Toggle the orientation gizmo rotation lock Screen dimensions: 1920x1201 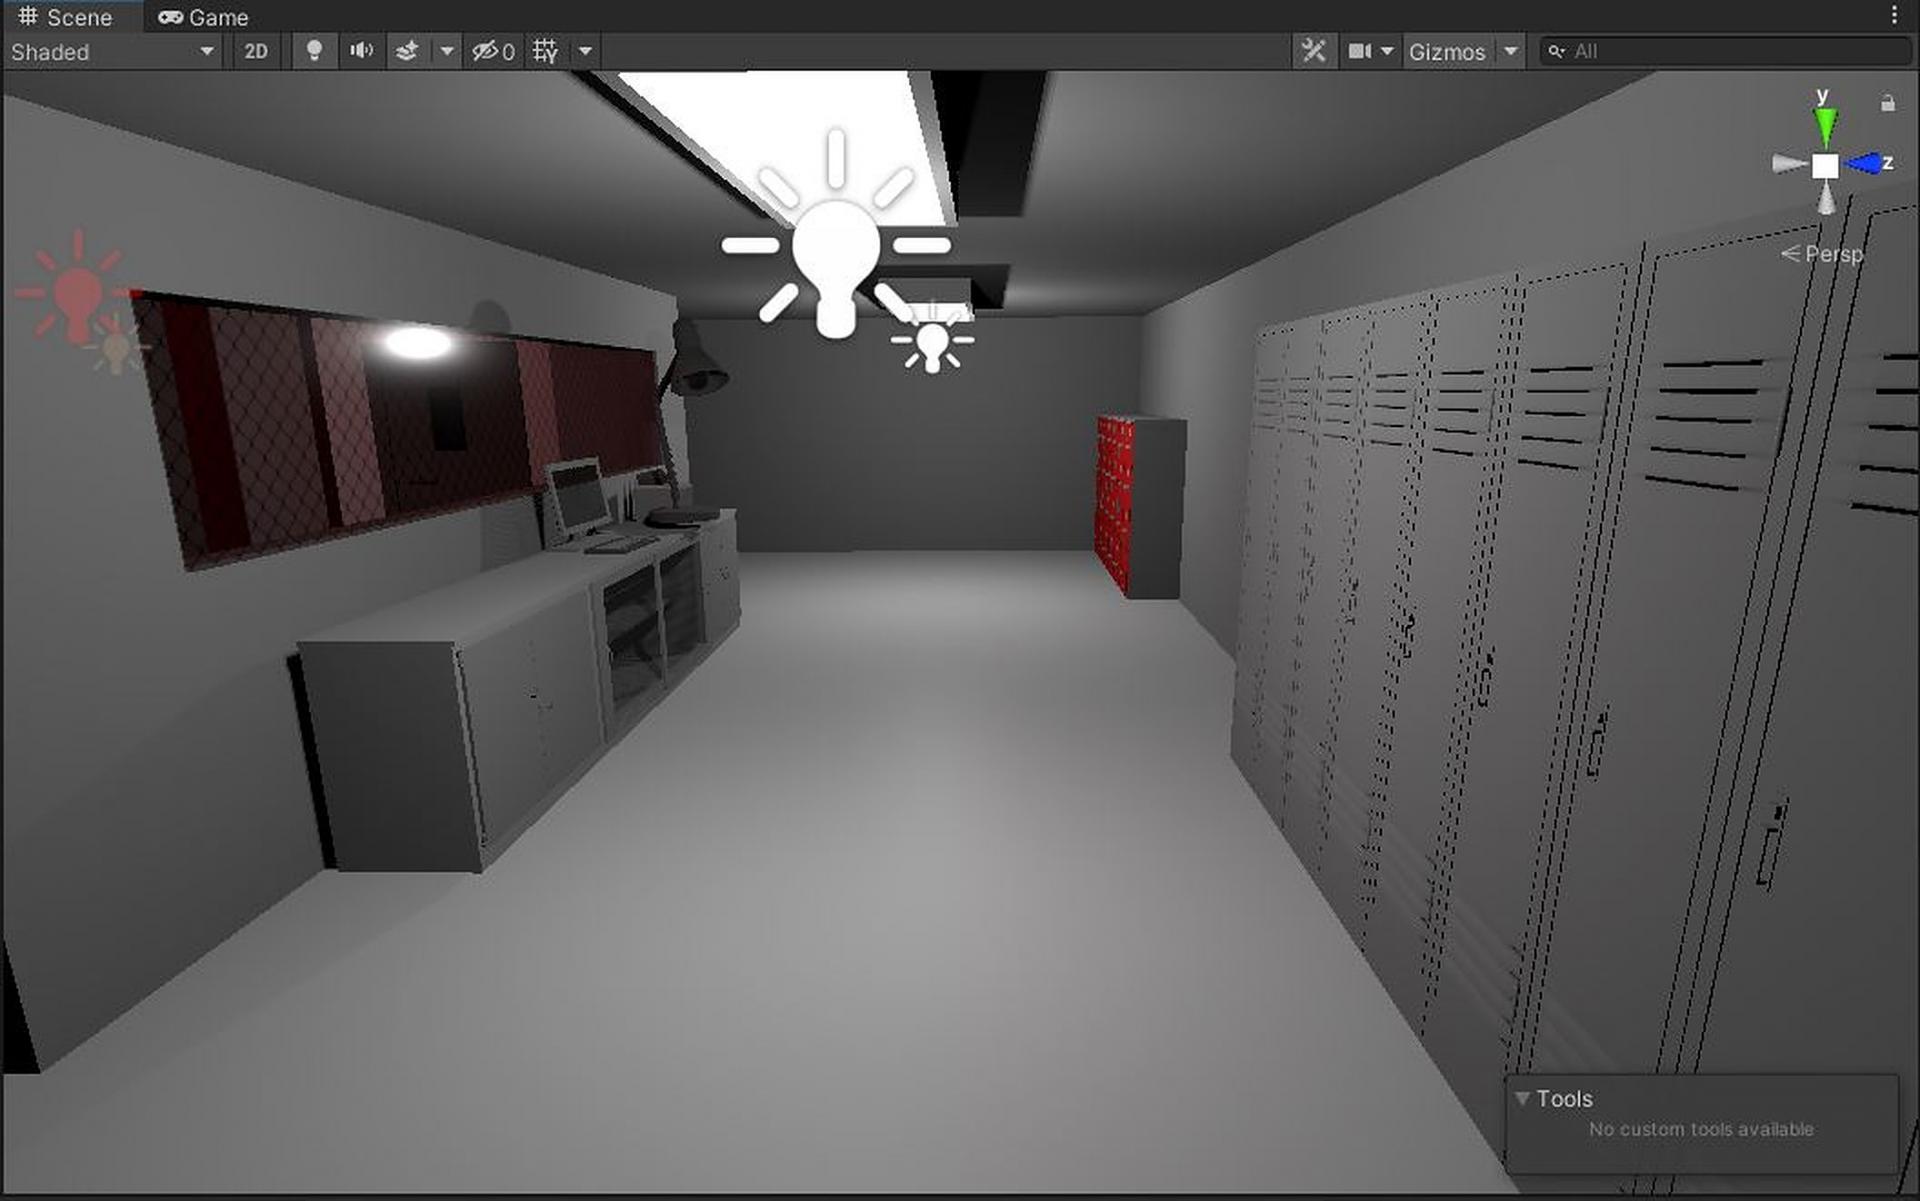pos(1888,103)
